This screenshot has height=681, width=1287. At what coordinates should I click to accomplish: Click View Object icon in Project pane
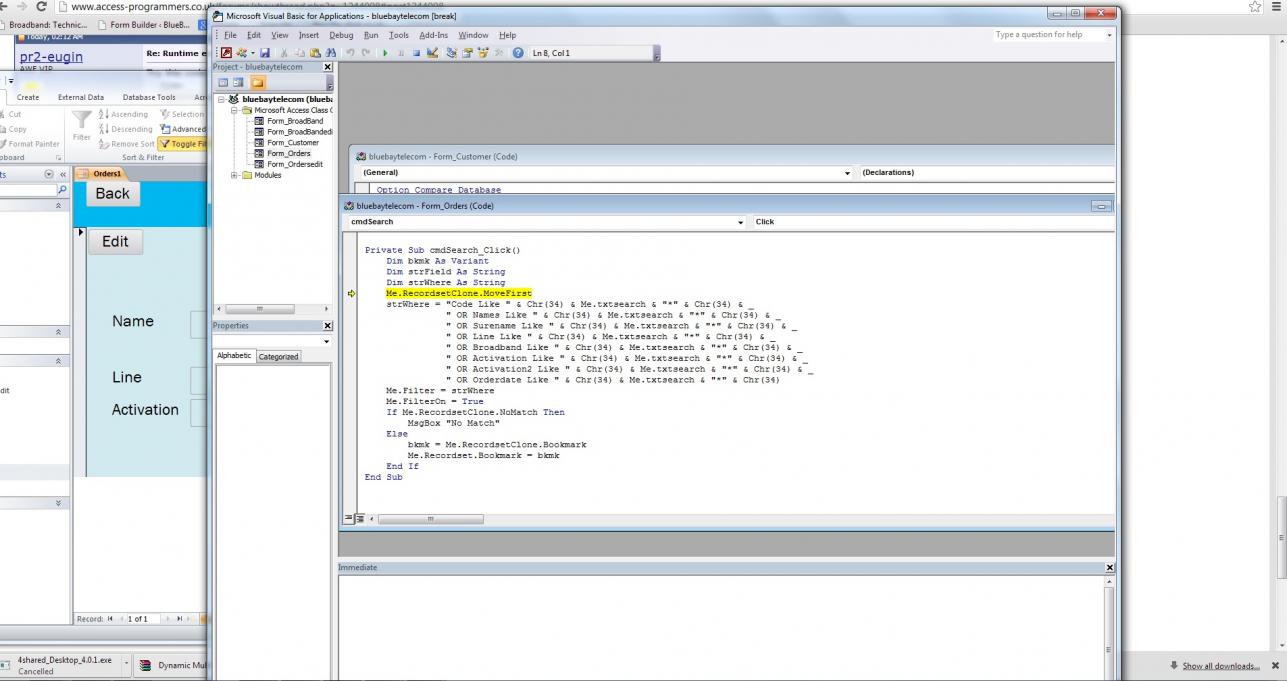[x=239, y=83]
